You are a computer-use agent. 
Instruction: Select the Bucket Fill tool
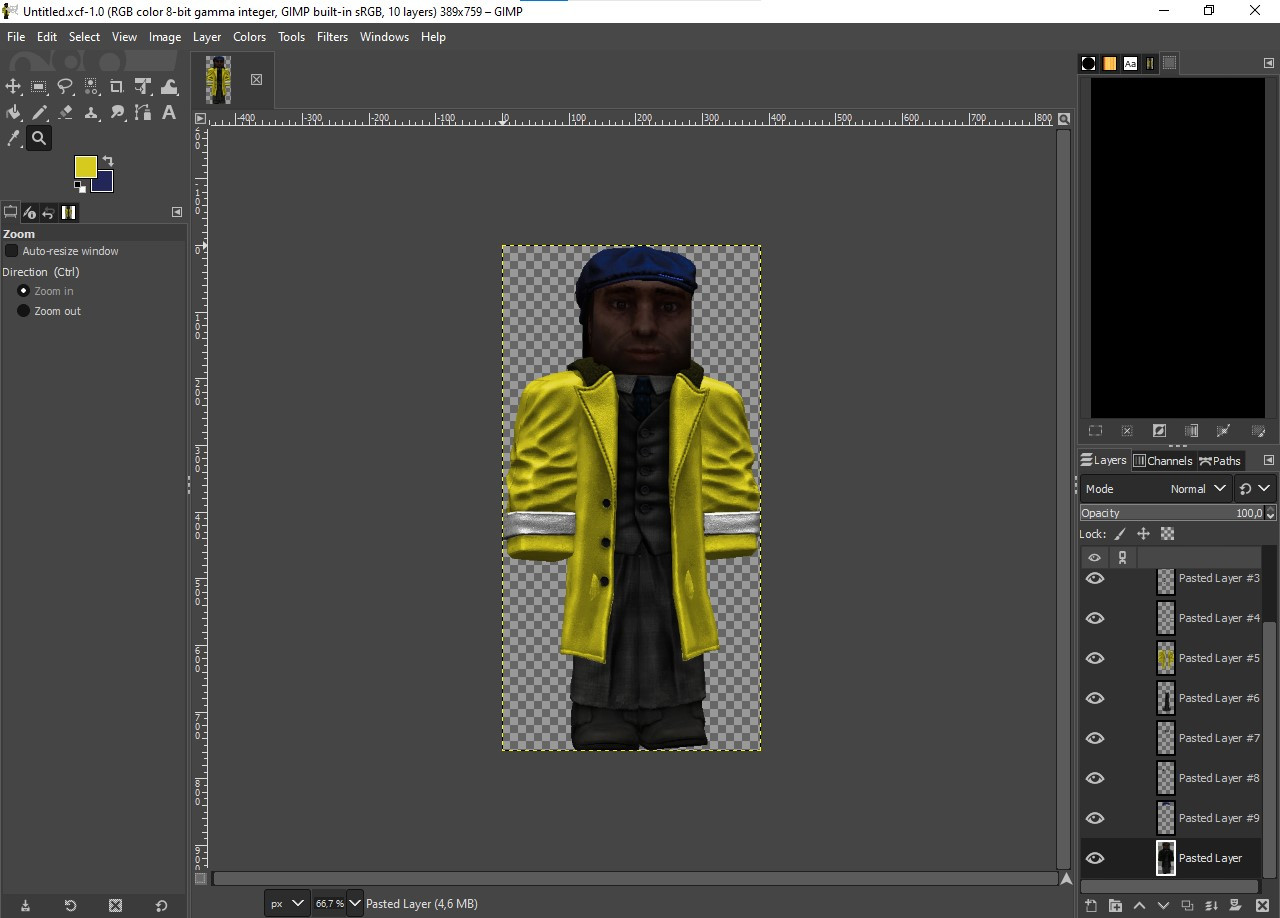click(x=13, y=113)
